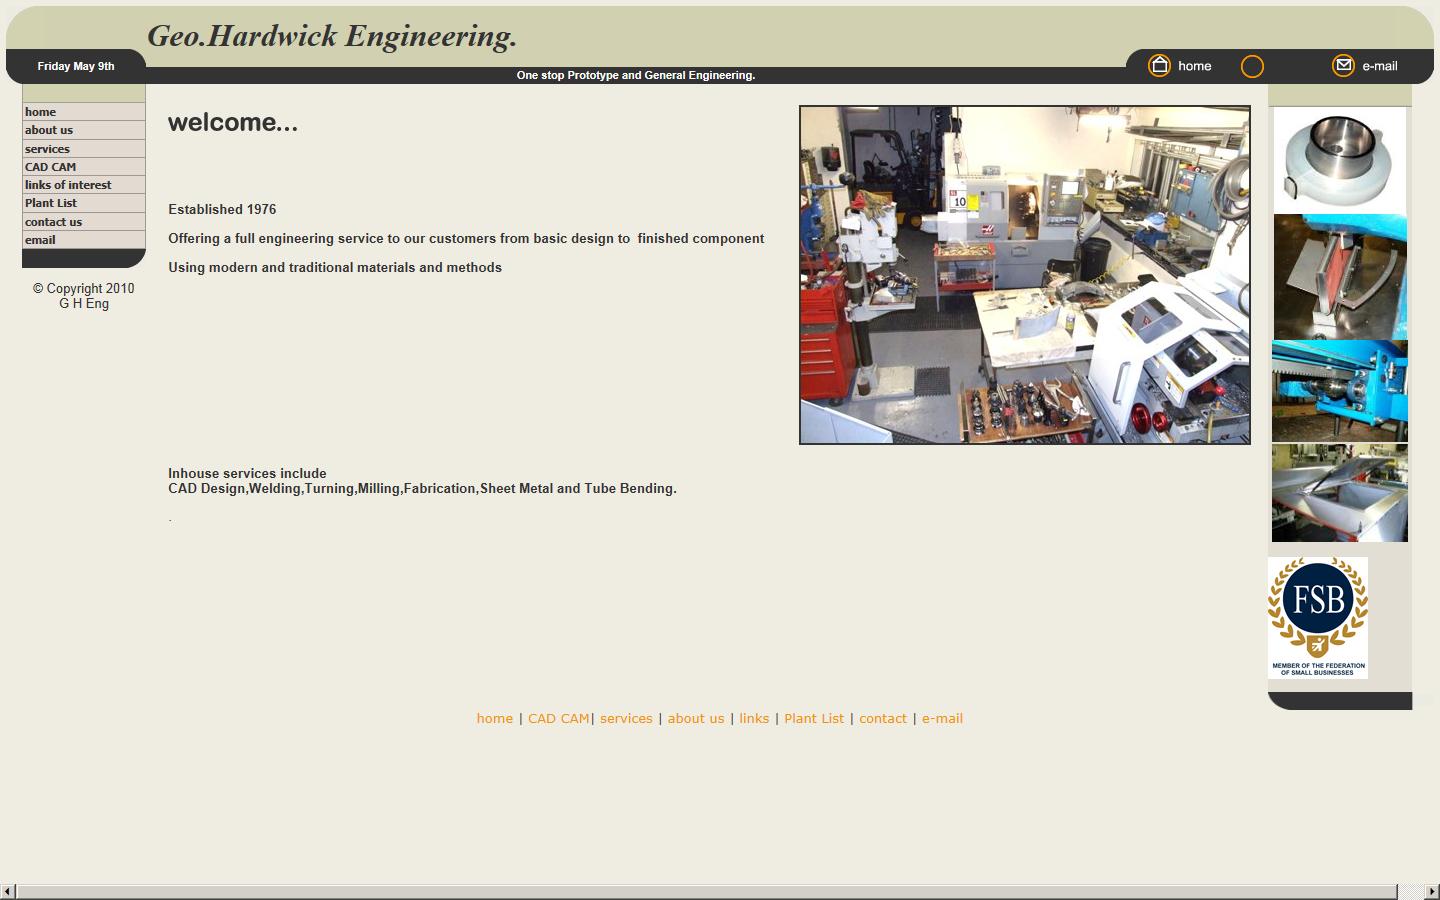The width and height of the screenshot is (1440, 900).
Task: Click the blue machinery thumbnail
Action: point(1339,391)
